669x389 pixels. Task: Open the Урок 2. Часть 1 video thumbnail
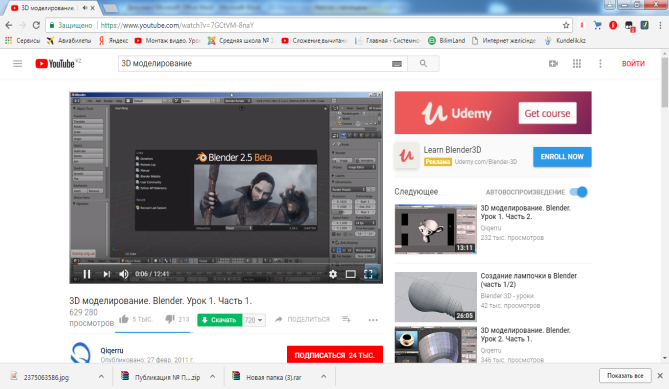[435, 345]
